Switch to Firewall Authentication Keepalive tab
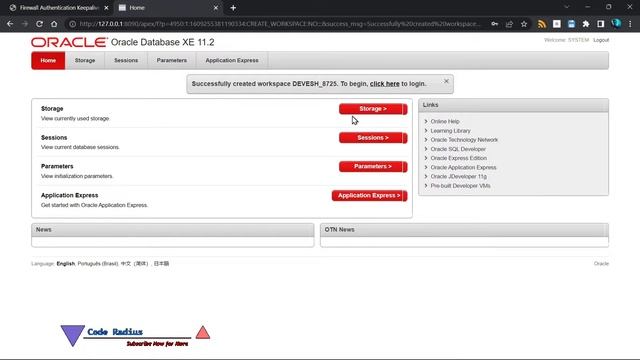 pyautogui.click(x=59, y=8)
